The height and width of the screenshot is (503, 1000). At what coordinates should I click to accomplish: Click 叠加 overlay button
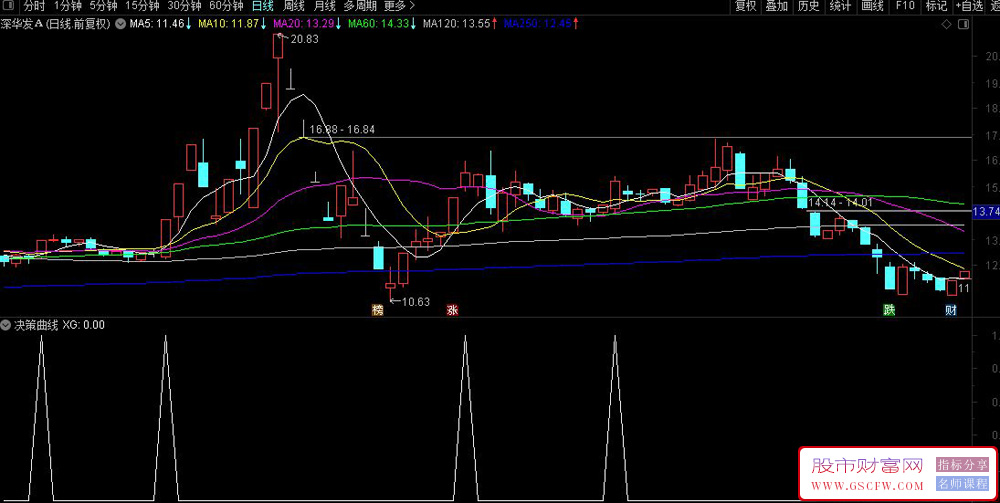pyautogui.click(x=777, y=6)
